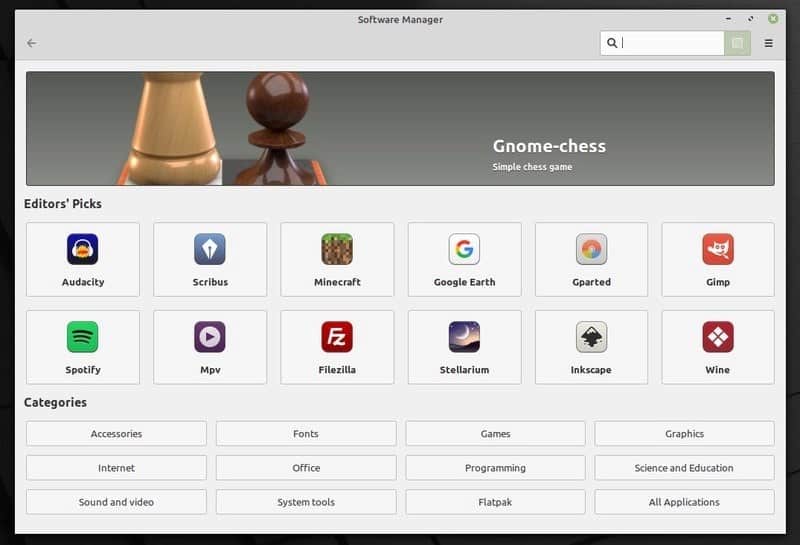Select the Gimp app icon
Viewport: 800px width, 545px height.
pyautogui.click(x=718, y=250)
